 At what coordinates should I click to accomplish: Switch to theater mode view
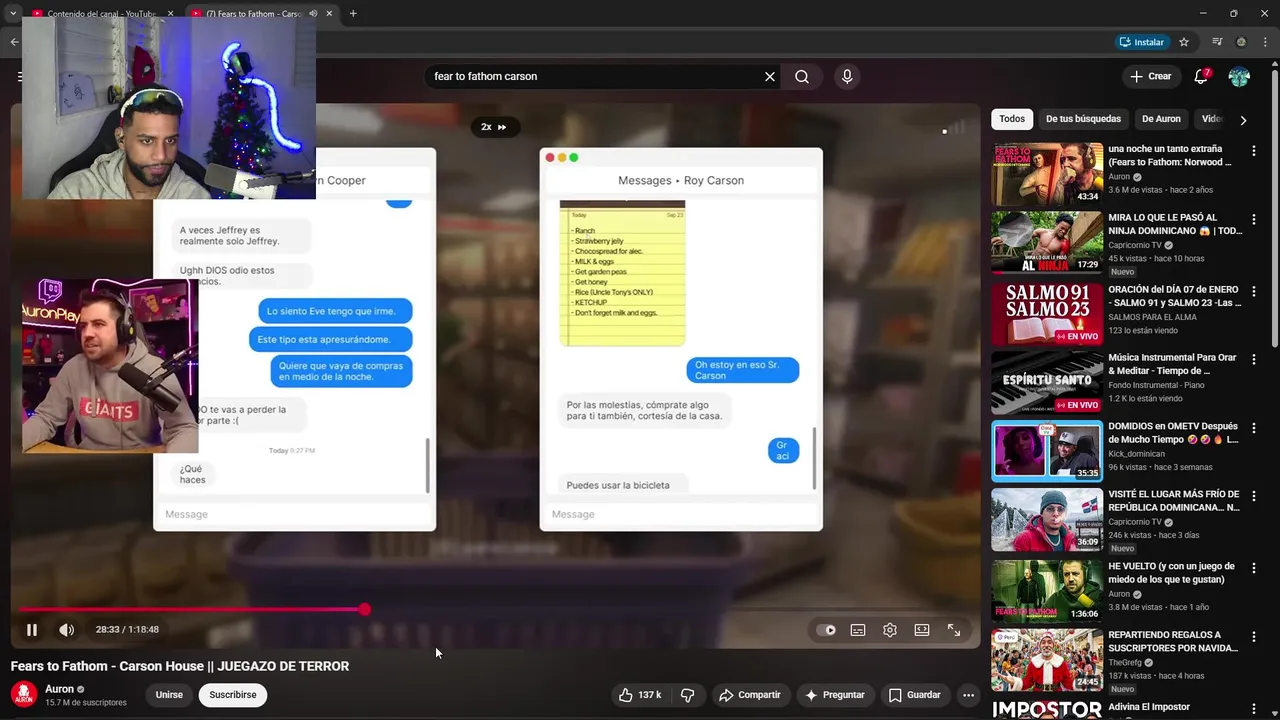[922, 630]
